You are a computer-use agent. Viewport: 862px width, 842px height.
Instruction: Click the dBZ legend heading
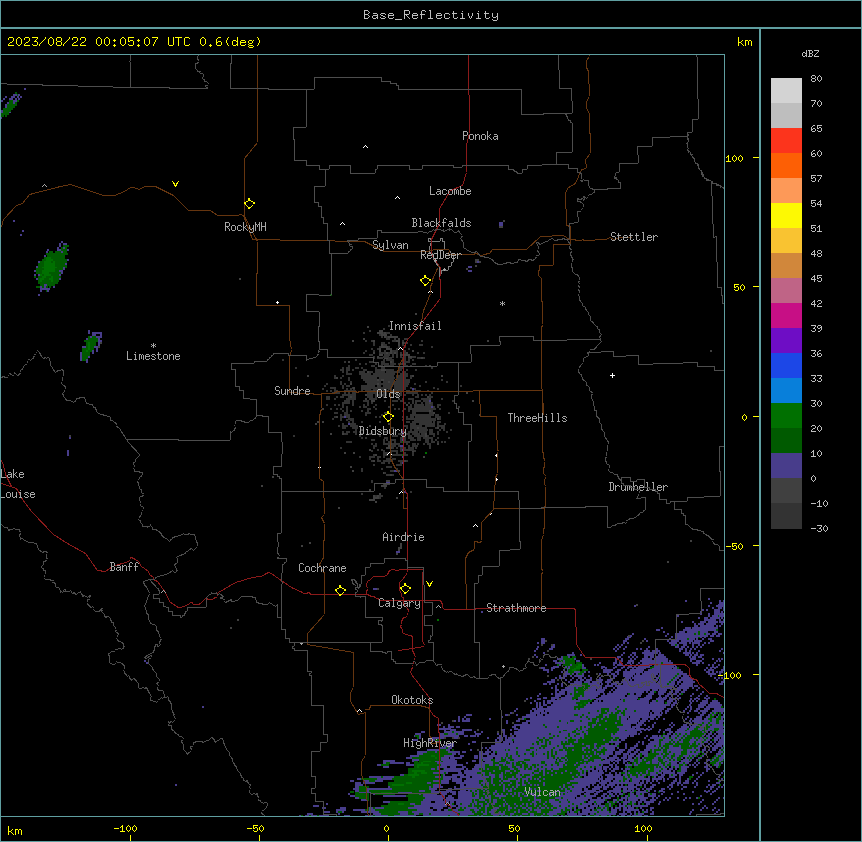coord(810,53)
